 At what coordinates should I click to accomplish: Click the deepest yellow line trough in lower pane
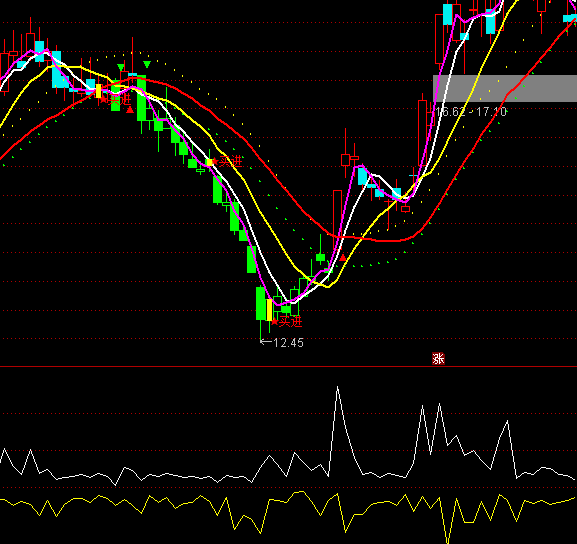(448, 540)
